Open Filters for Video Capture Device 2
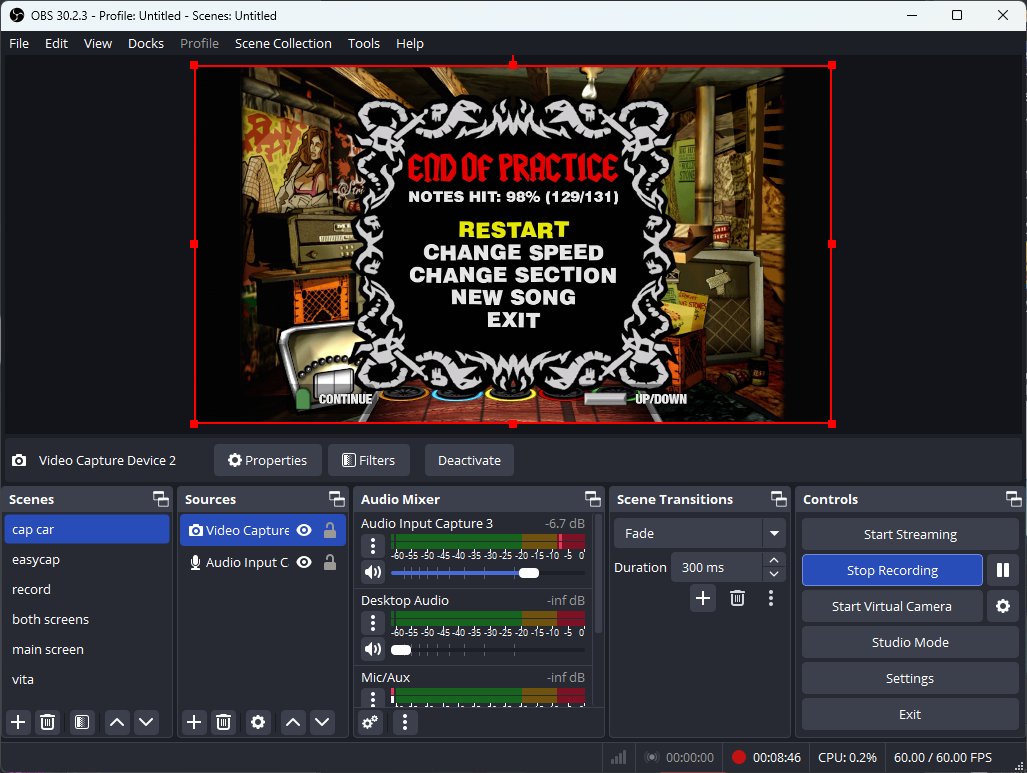 [369, 461]
